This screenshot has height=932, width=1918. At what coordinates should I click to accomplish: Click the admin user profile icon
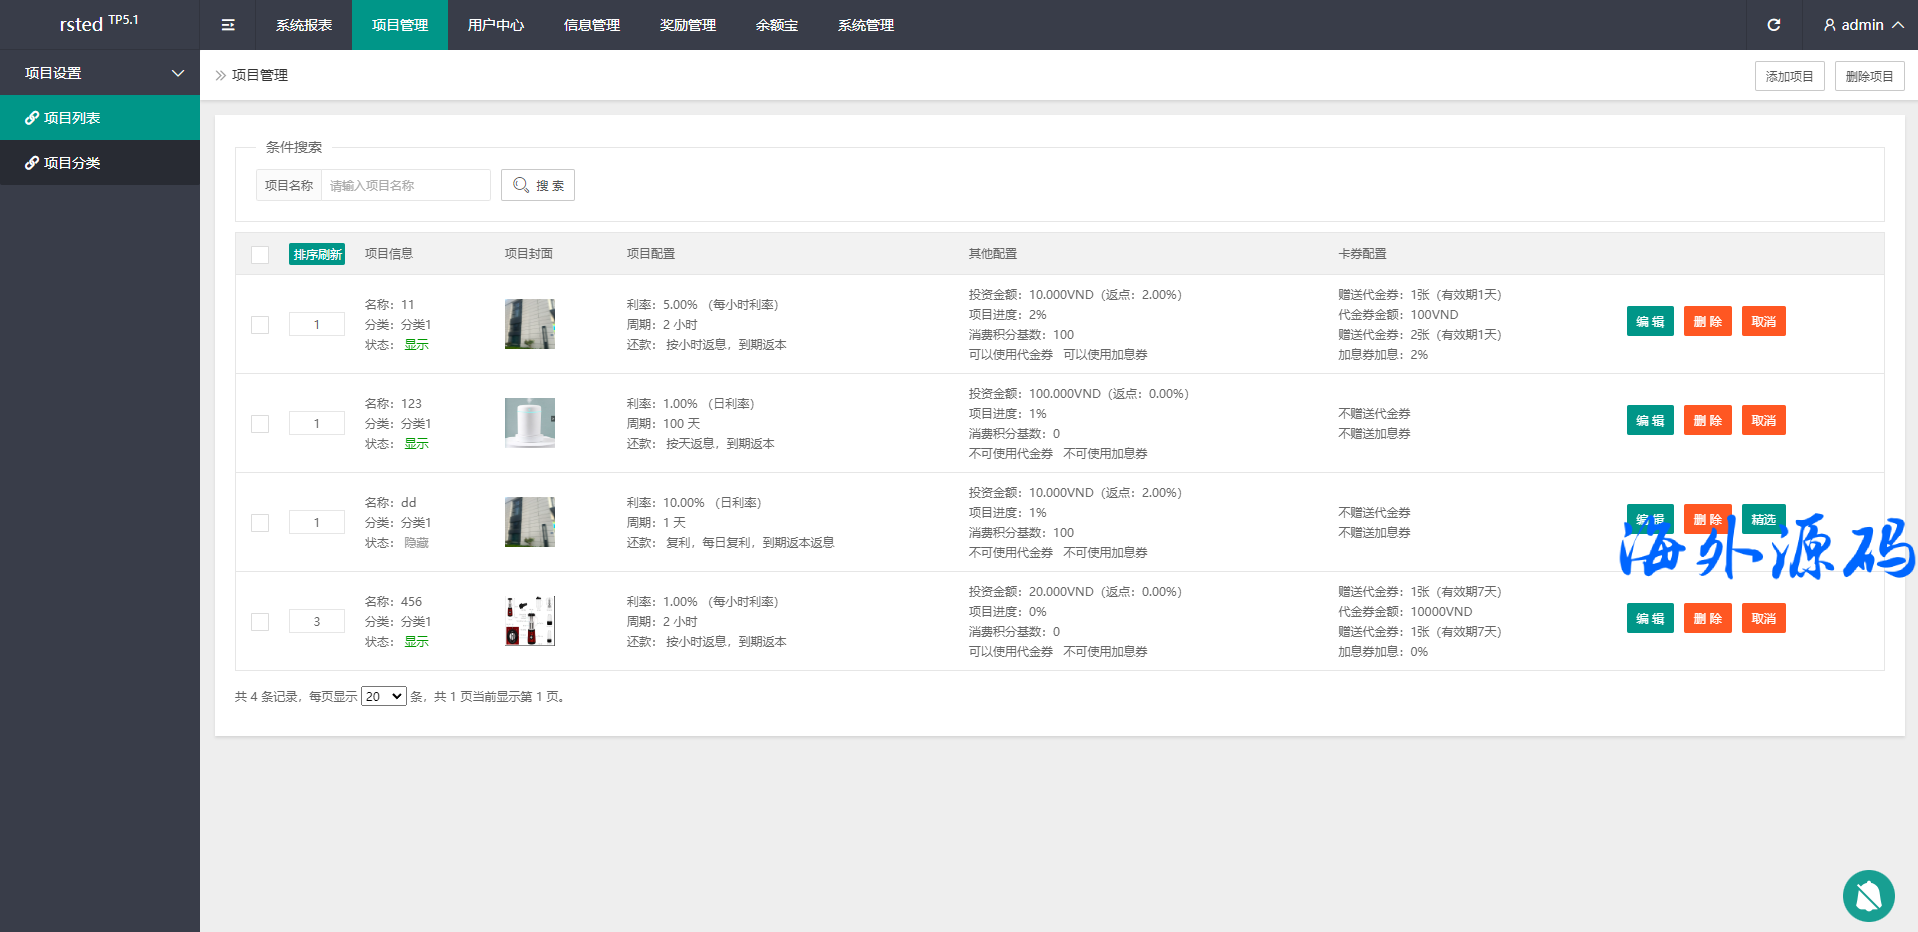[x=1829, y=25]
